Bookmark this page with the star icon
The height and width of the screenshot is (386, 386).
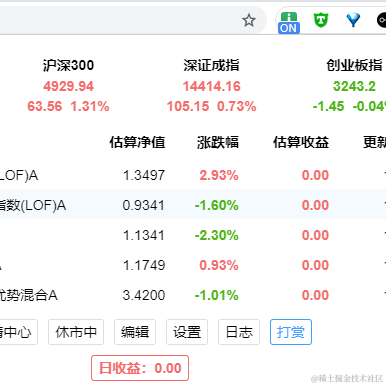(249, 21)
